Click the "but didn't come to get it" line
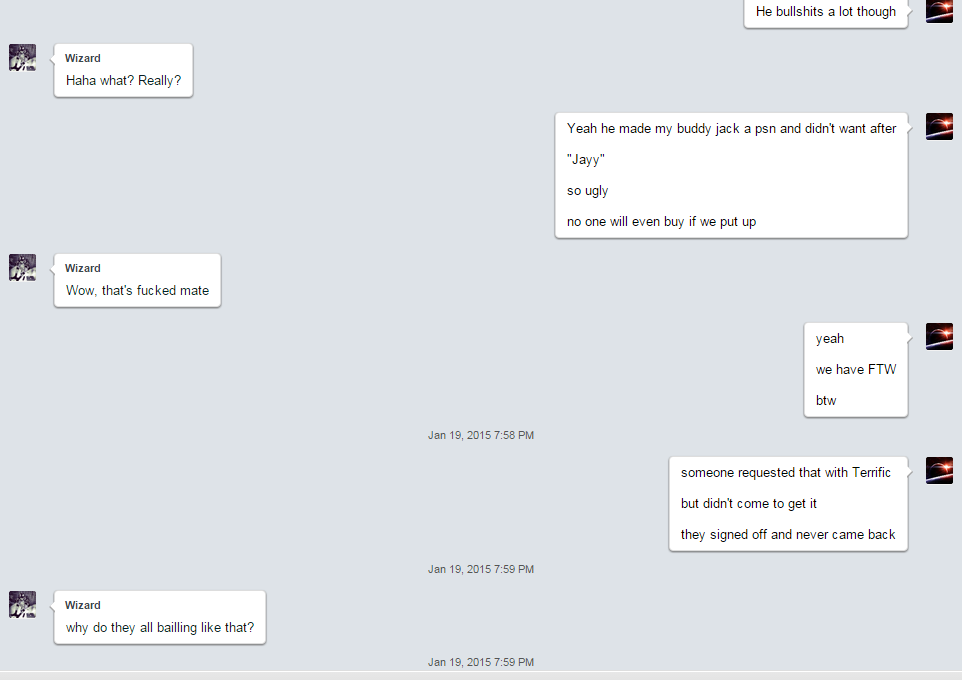 pyautogui.click(x=748, y=504)
